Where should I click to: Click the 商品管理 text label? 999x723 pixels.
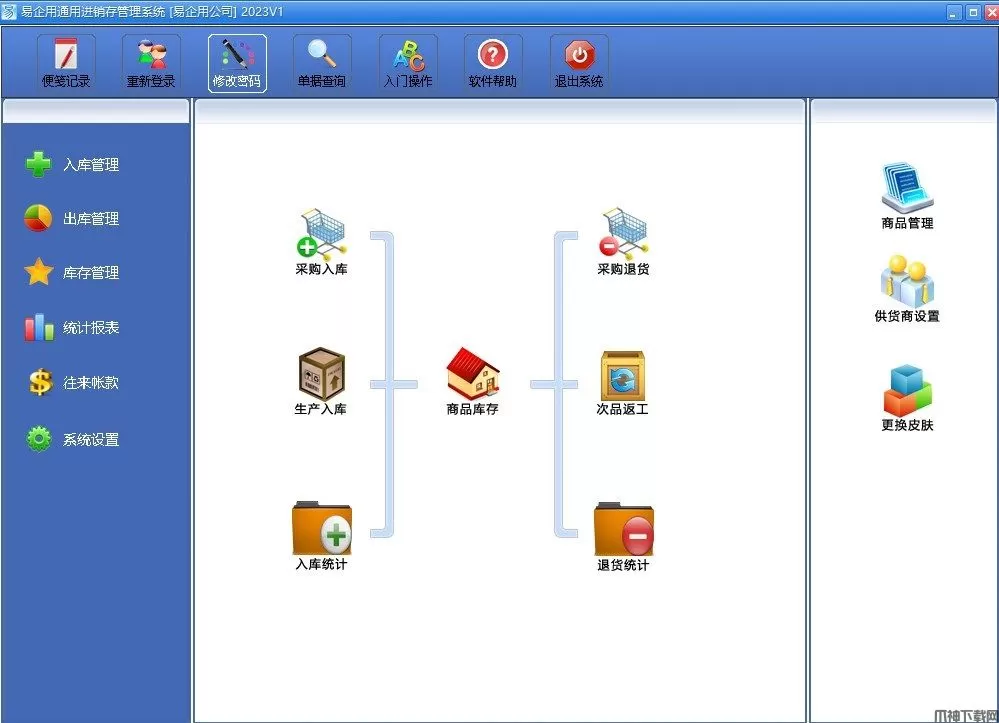tap(908, 223)
